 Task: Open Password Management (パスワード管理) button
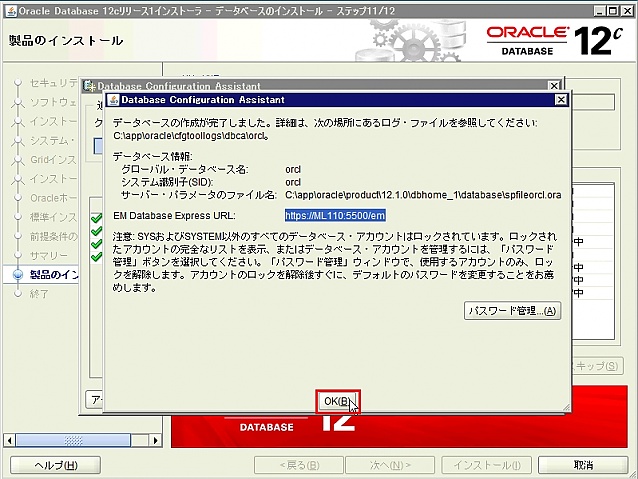click(512, 311)
